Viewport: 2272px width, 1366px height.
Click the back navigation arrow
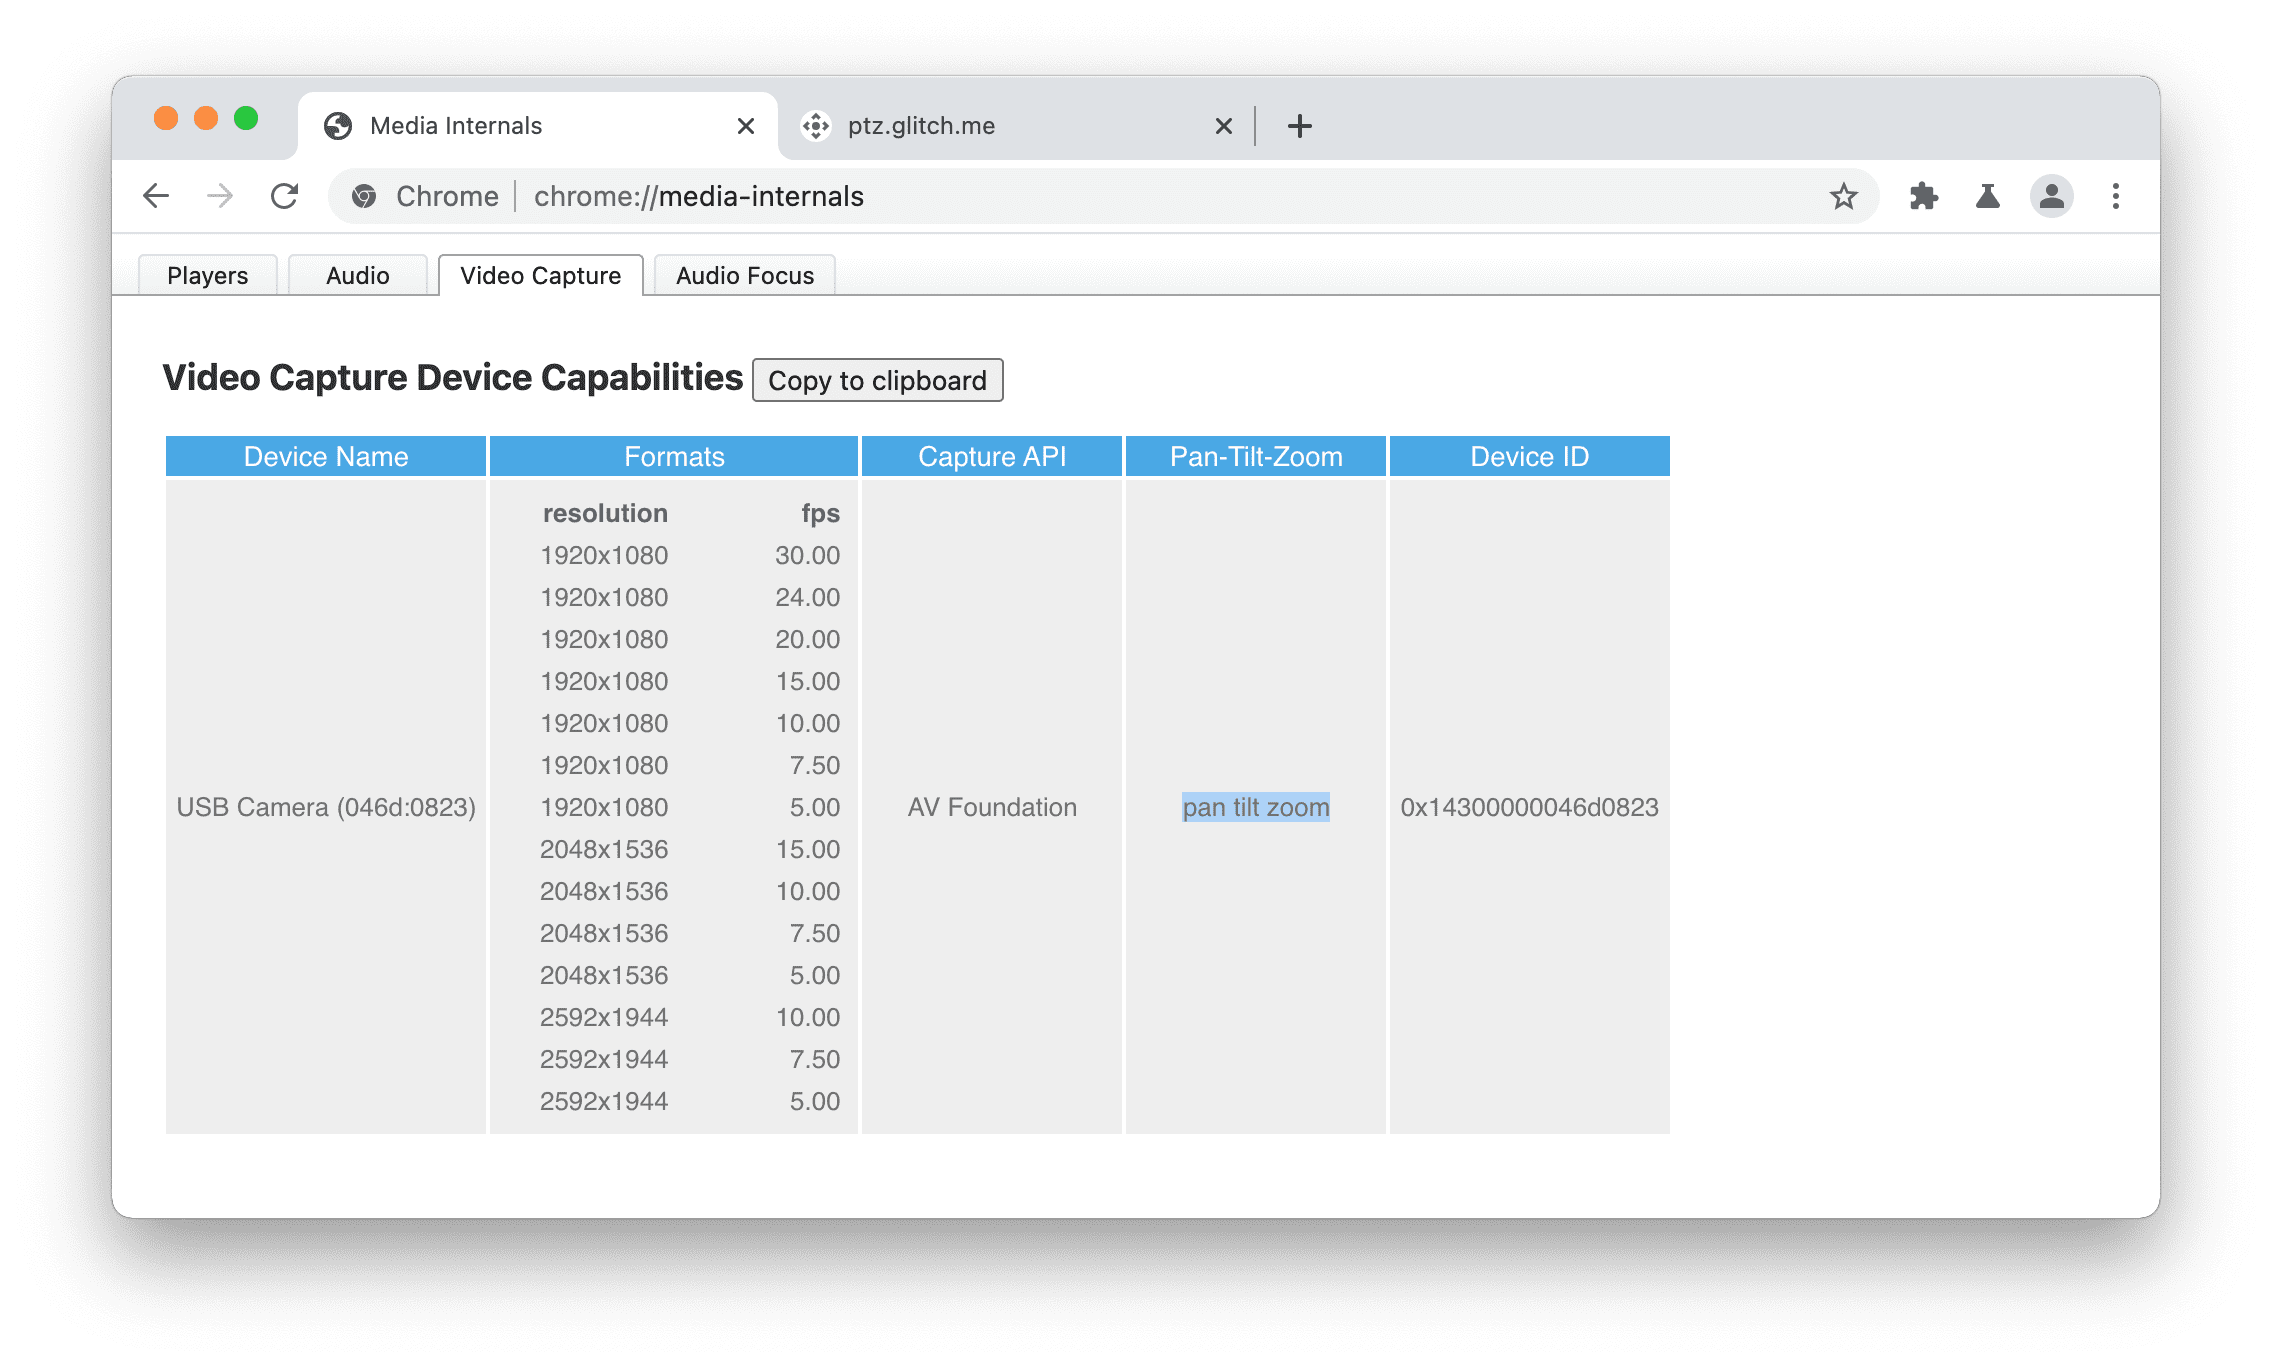tap(154, 195)
